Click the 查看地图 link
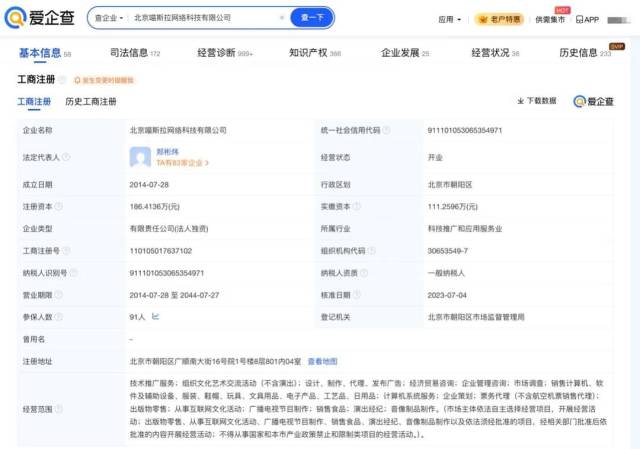The height and width of the screenshot is (449, 640). click(322, 361)
